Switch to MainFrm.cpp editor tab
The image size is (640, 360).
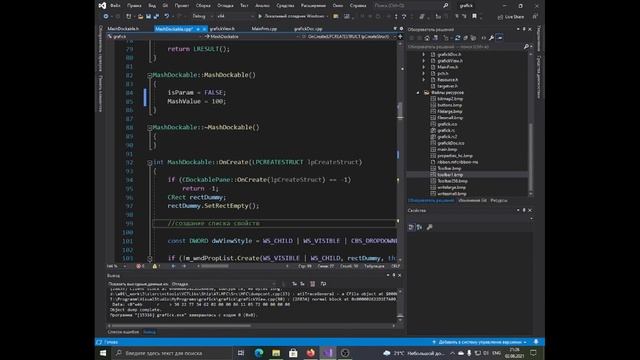pyautogui.click(x=264, y=29)
